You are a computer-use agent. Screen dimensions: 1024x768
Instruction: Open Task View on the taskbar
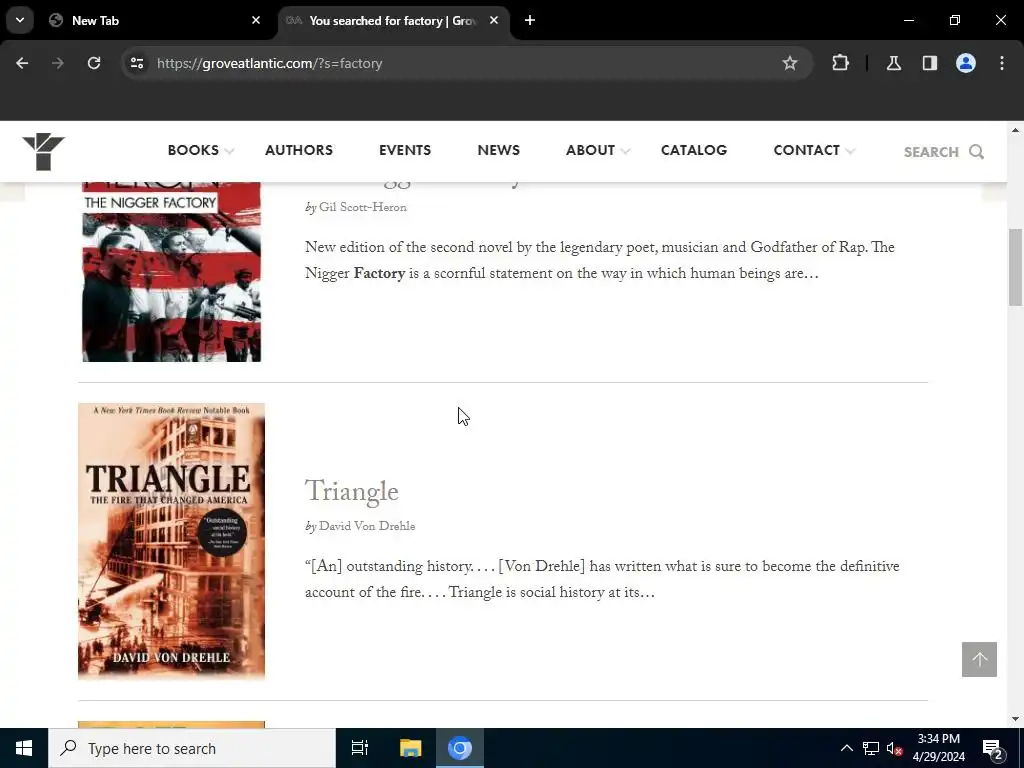point(360,748)
